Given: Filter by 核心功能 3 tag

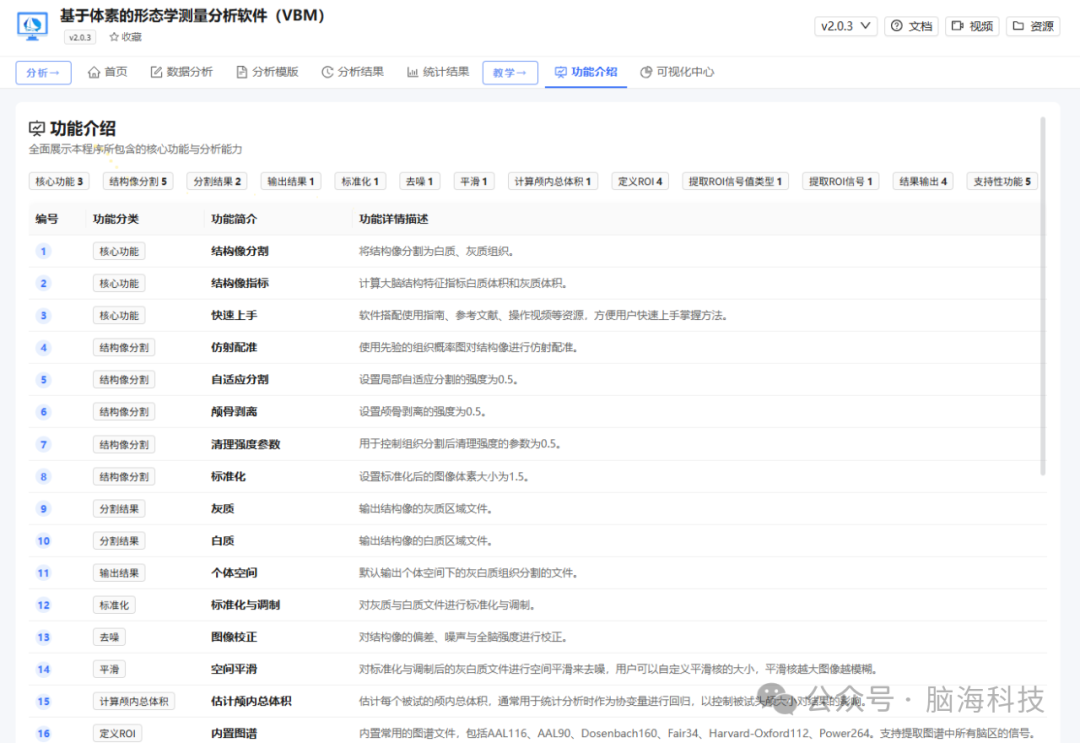Looking at the screenshot, I should tap(59, 181).
